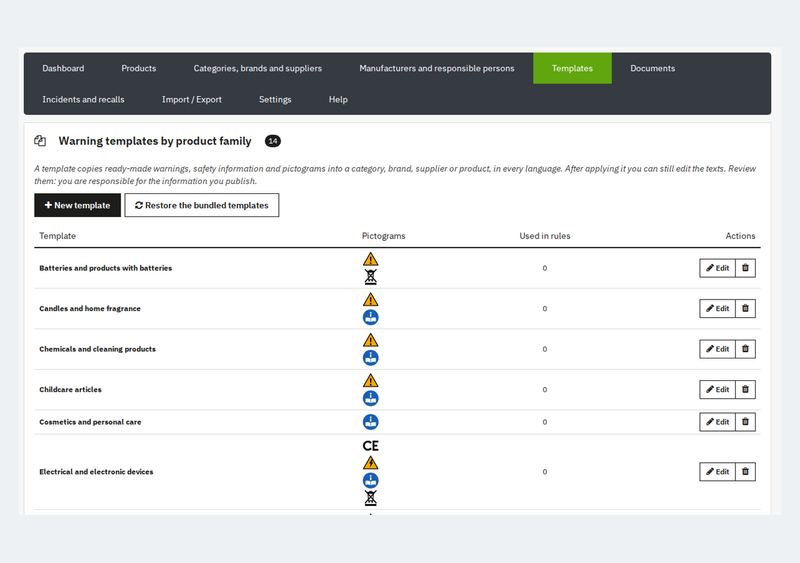Click the blue read-manual pictogram for Cosmetics
The height and width of the screenshot is (563, 800).
(x=370, y=422)
